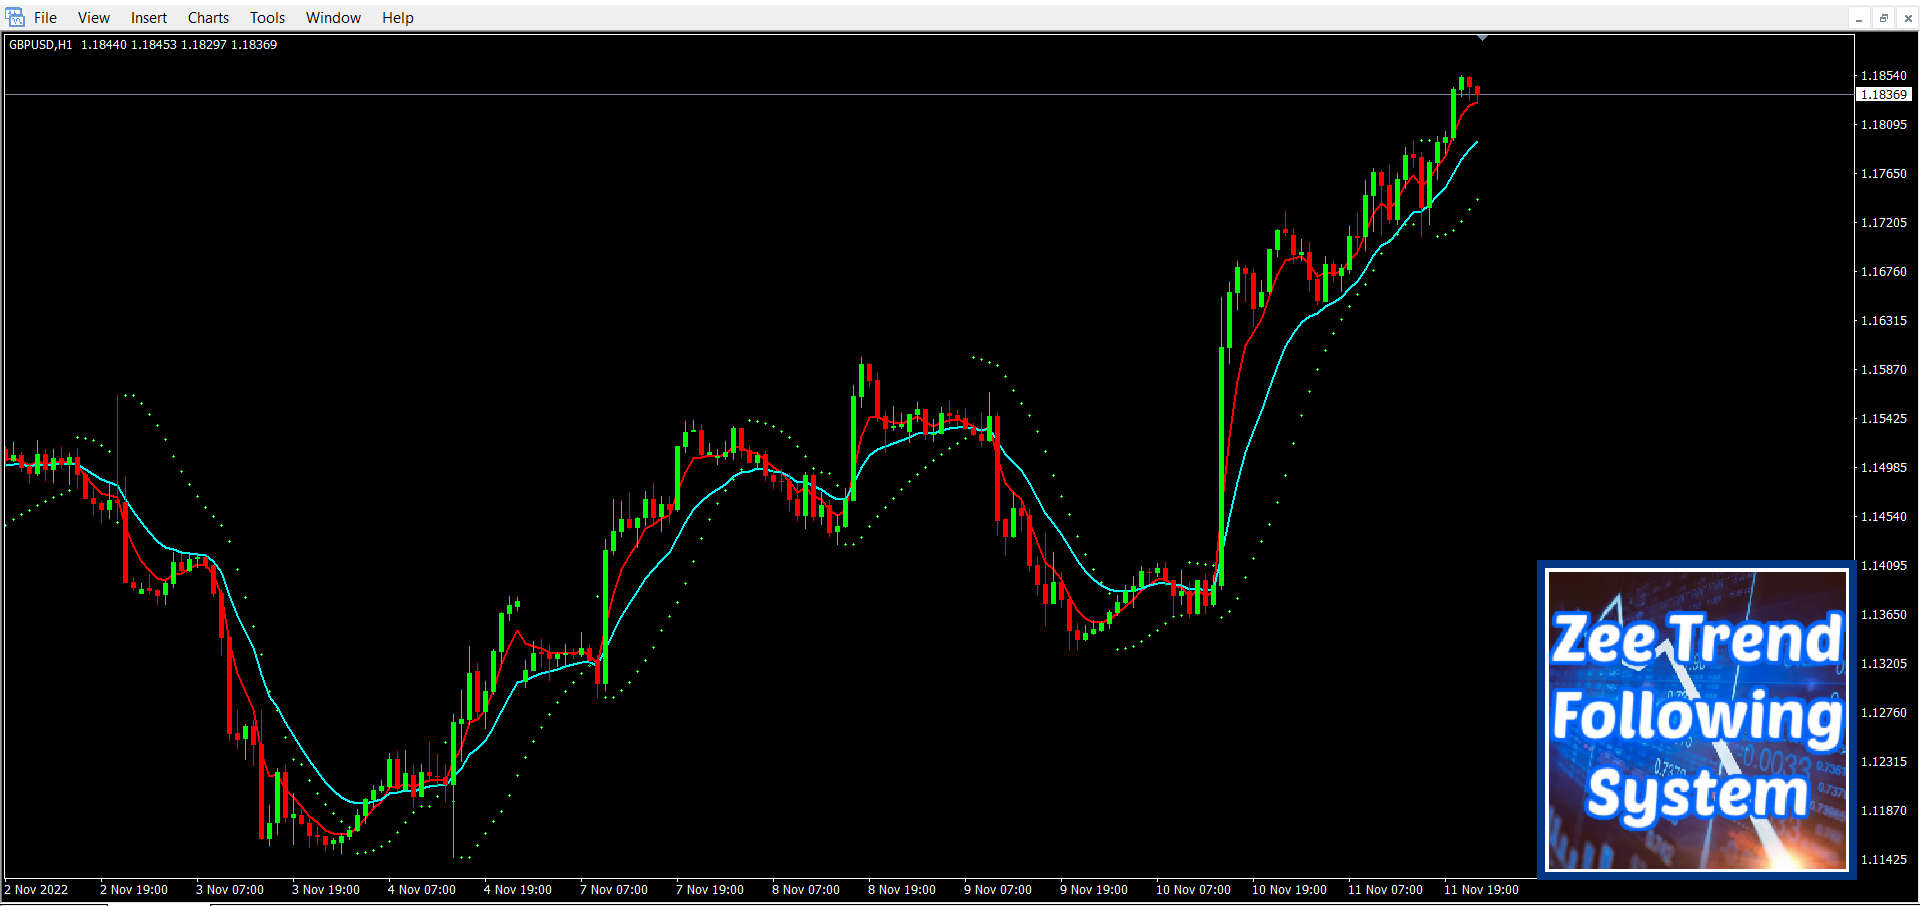This screenshot has height=906, width=1920.
Task: Click the highlighted current price tag 1.18369
Action: [x=1884, y=95]
